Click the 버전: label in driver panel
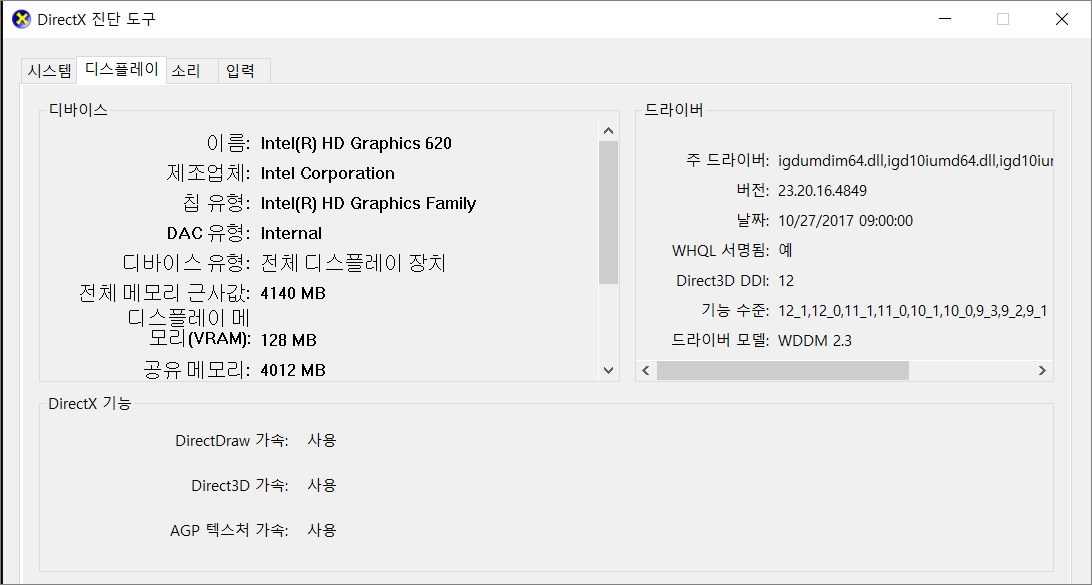Image resolution: width=1092 pixels, height=585 pixels. [753, 191]
